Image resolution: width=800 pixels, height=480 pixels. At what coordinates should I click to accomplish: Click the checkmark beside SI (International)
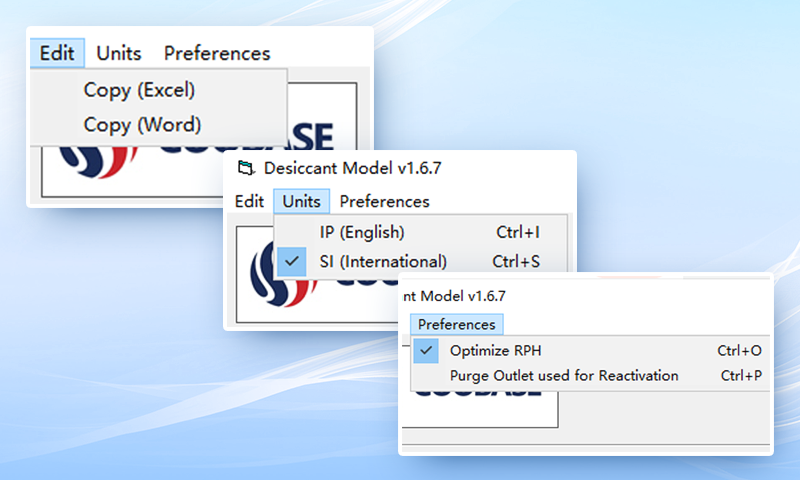(291, 261)
